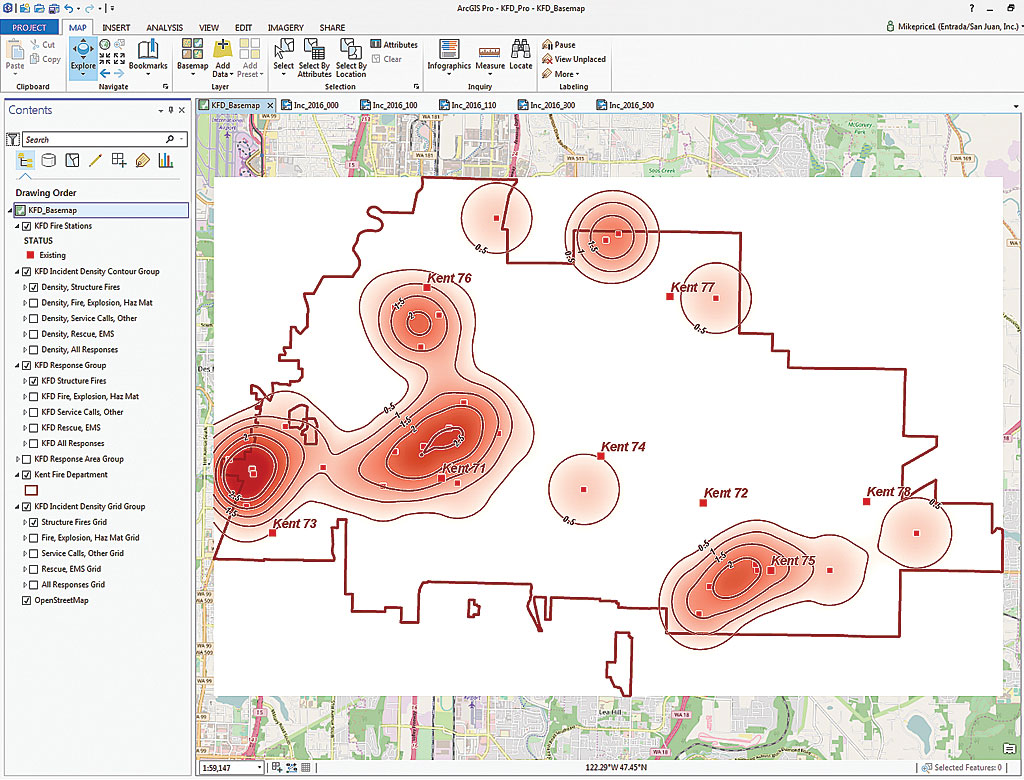Expand the KFD Response Area Group
This screenshot has width=1024, height=780.
[x=17, y=459]
